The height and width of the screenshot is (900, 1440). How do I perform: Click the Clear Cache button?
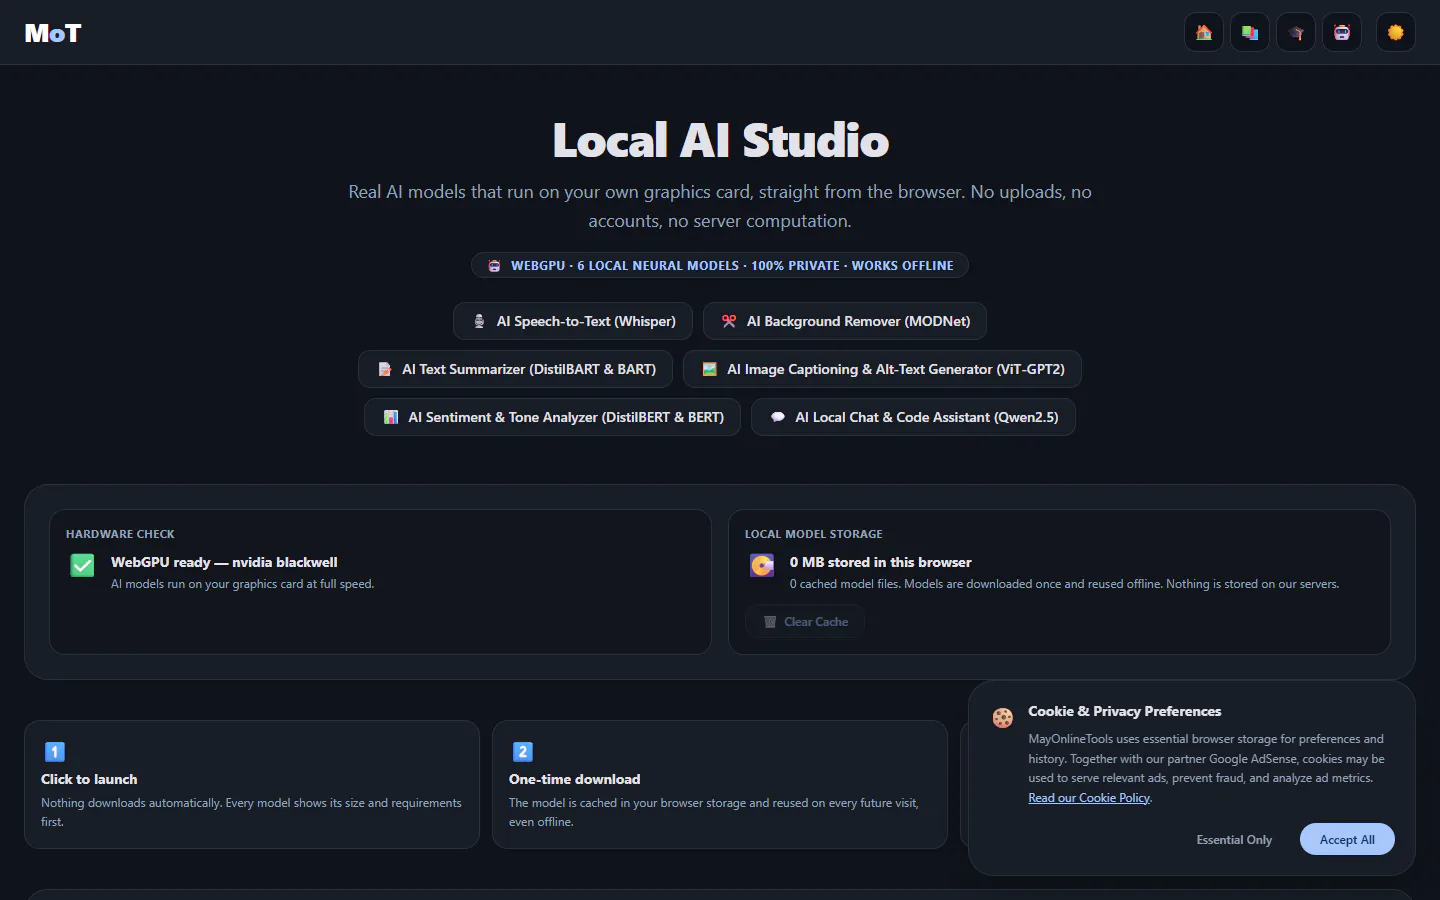pyautogui.click(x=805, y=622)
